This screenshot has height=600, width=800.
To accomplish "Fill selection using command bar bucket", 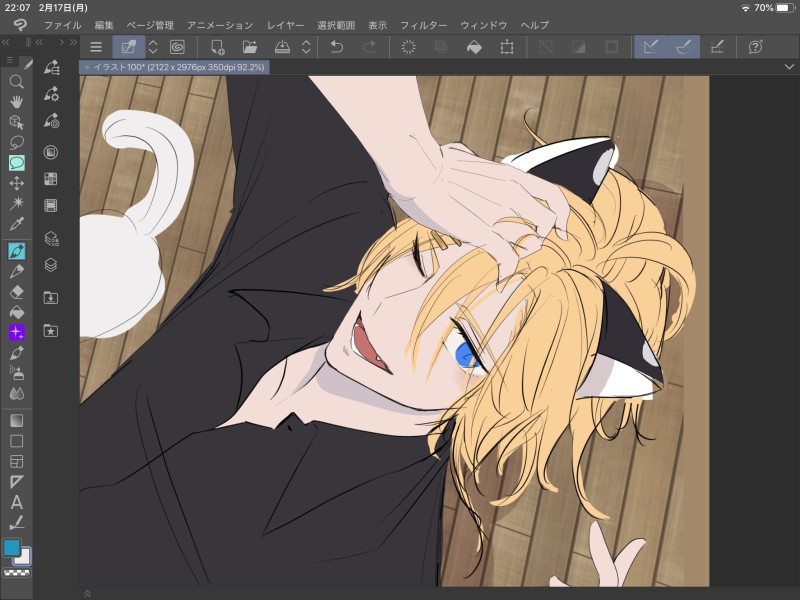I will pos(474,47).
